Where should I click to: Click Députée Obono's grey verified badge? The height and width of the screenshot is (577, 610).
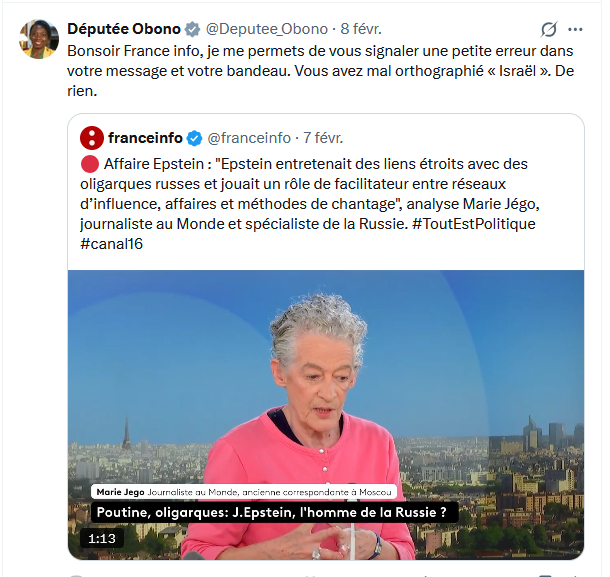(192, 29)
